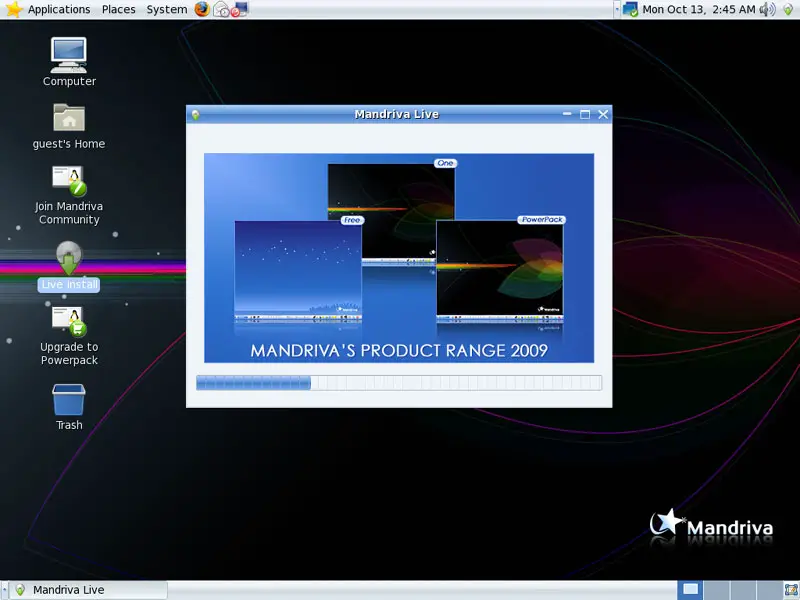Open the System menu
Image resolution: width=800 pixels, height=600 pixels.
coord(167,9)
